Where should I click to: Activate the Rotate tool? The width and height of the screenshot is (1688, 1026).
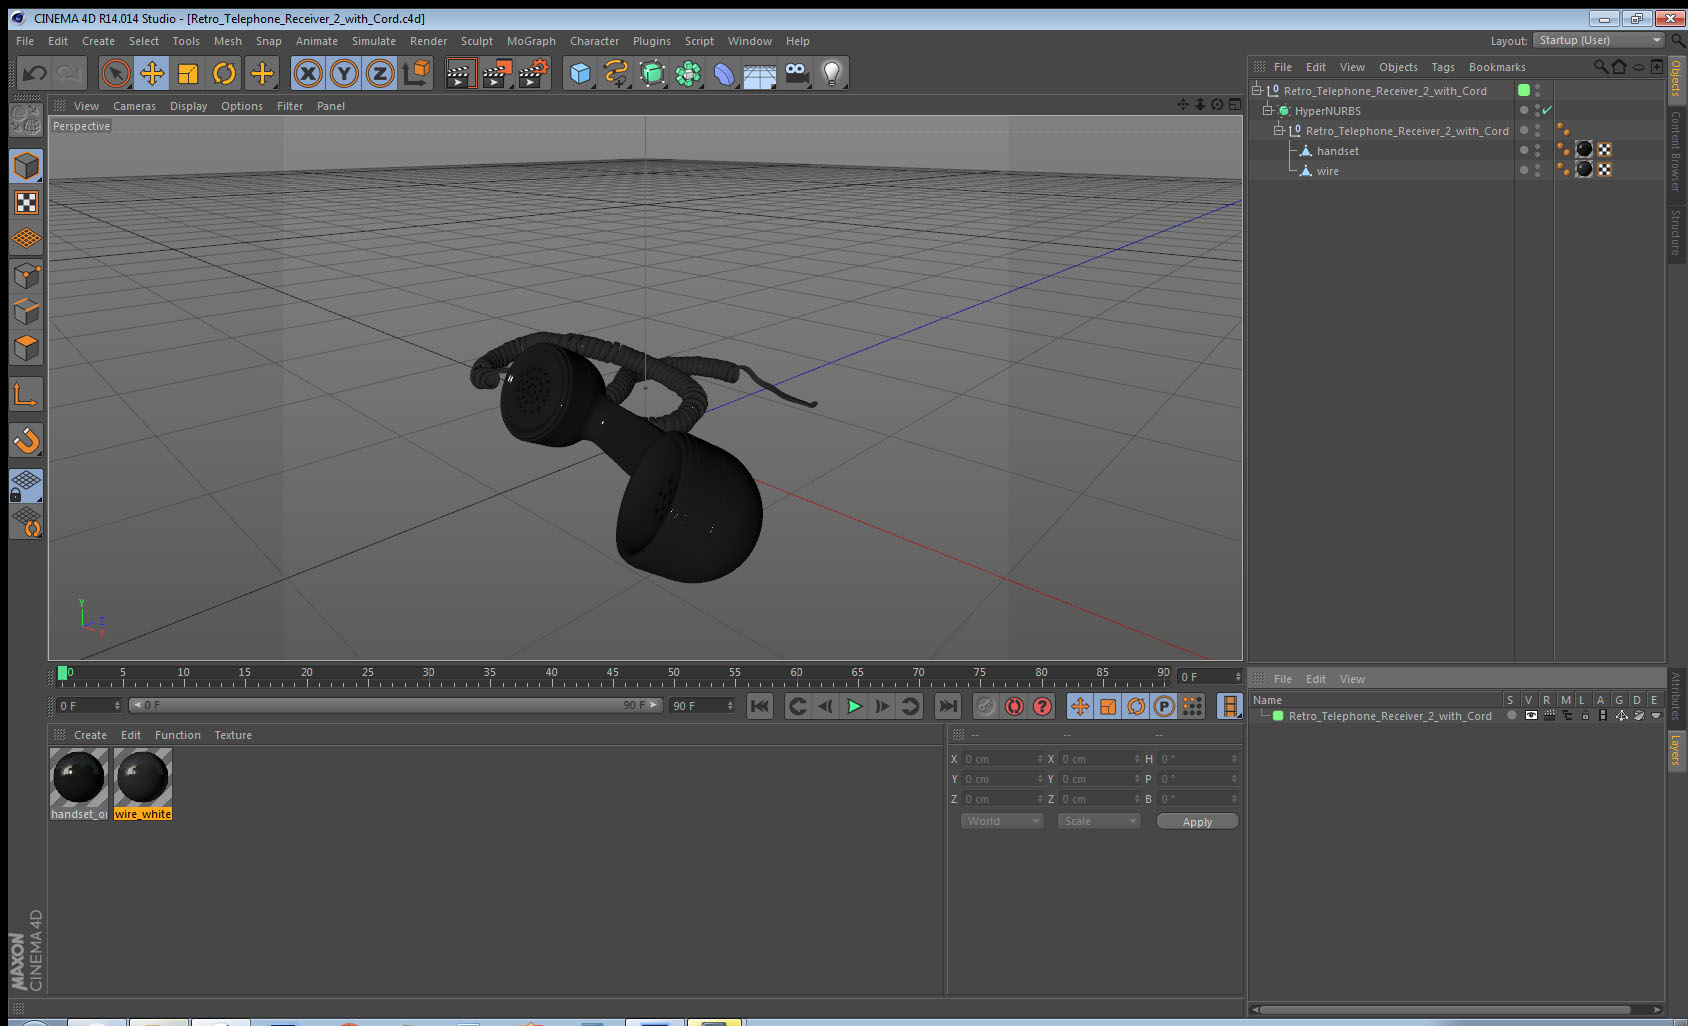pyautogui.click(x=224, y=73)
